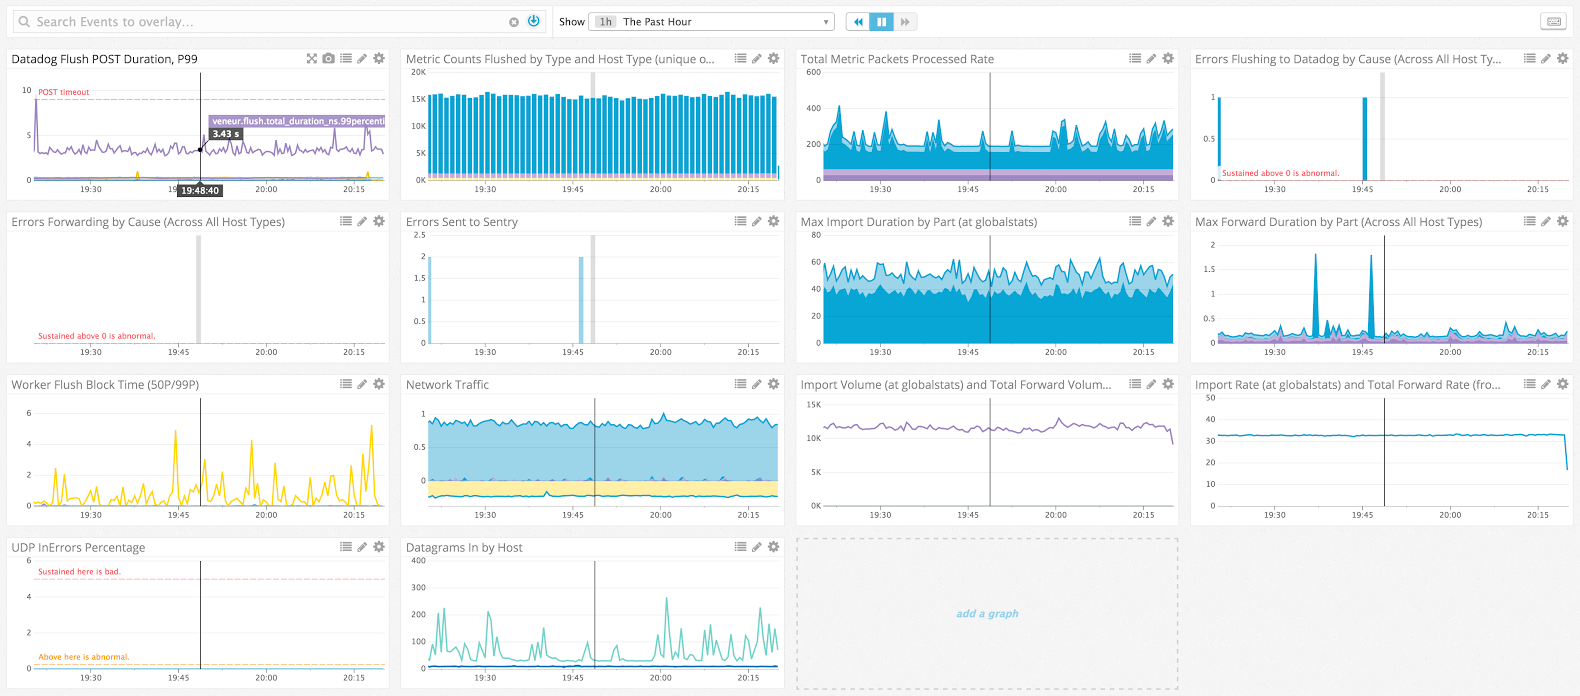Open gear menu on Total Metric Packets Processed Rate
Screen dimensions: 1580x696
pyautogui.click(x=1168, y=59)
